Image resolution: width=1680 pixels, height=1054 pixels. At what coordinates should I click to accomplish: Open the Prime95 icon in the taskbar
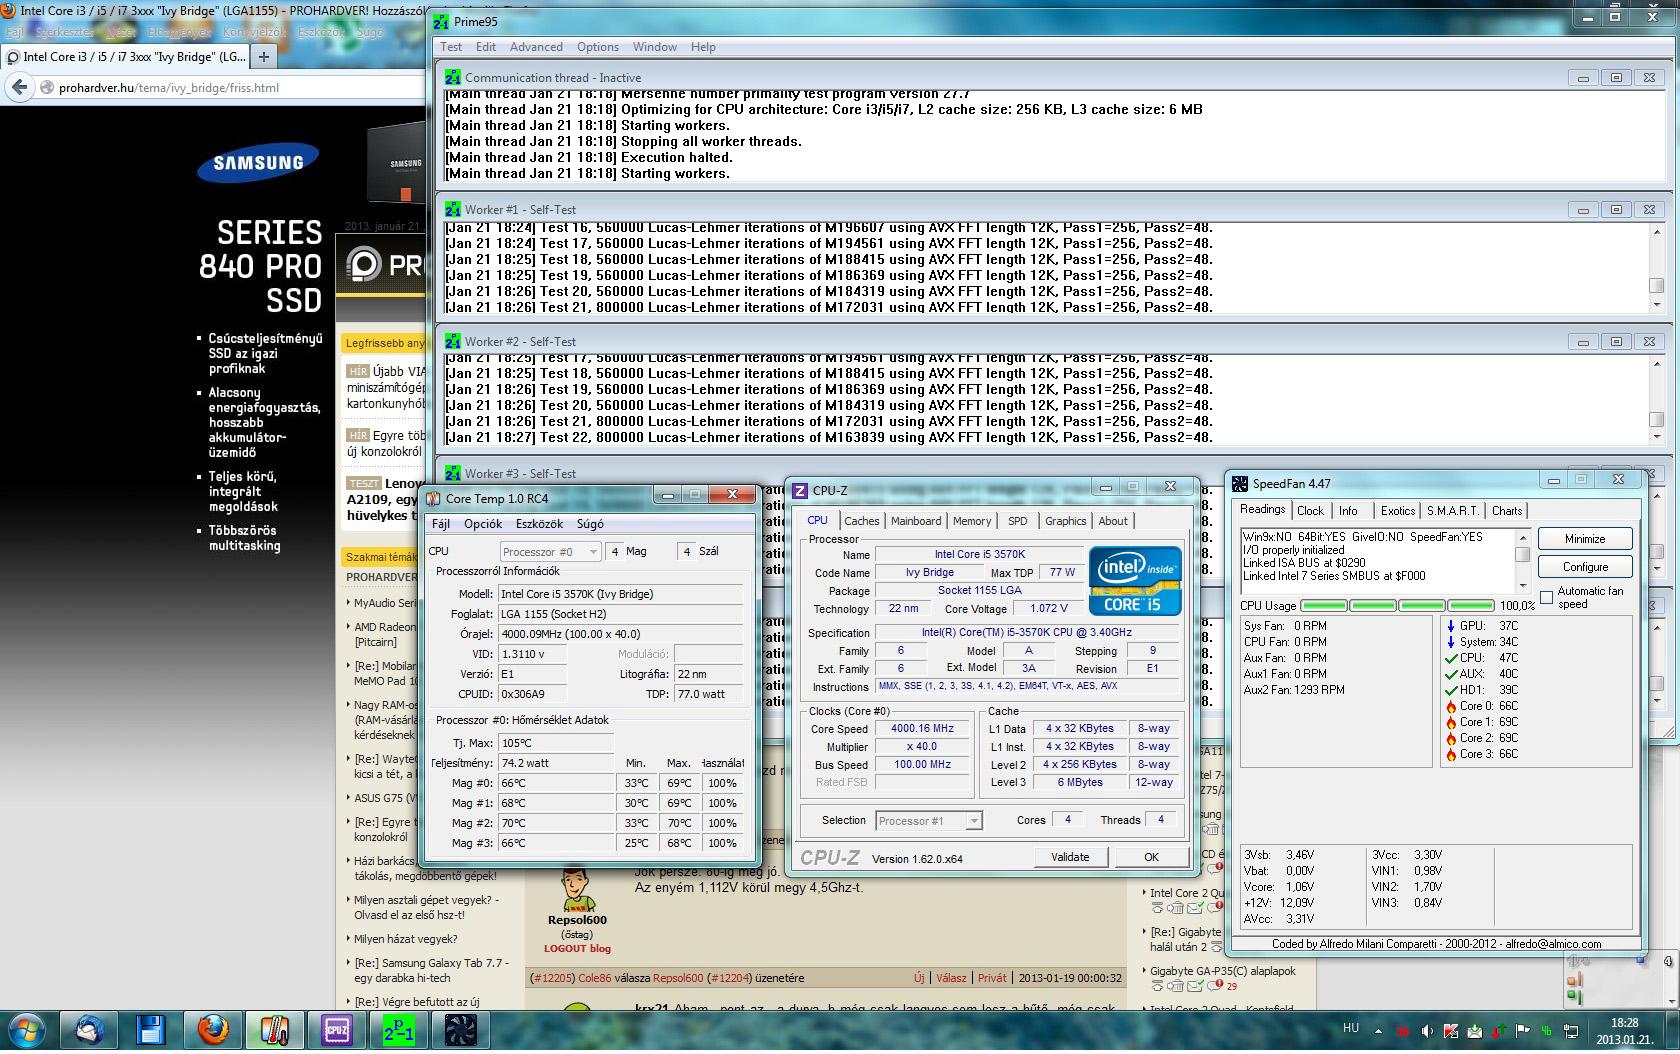398,1029
